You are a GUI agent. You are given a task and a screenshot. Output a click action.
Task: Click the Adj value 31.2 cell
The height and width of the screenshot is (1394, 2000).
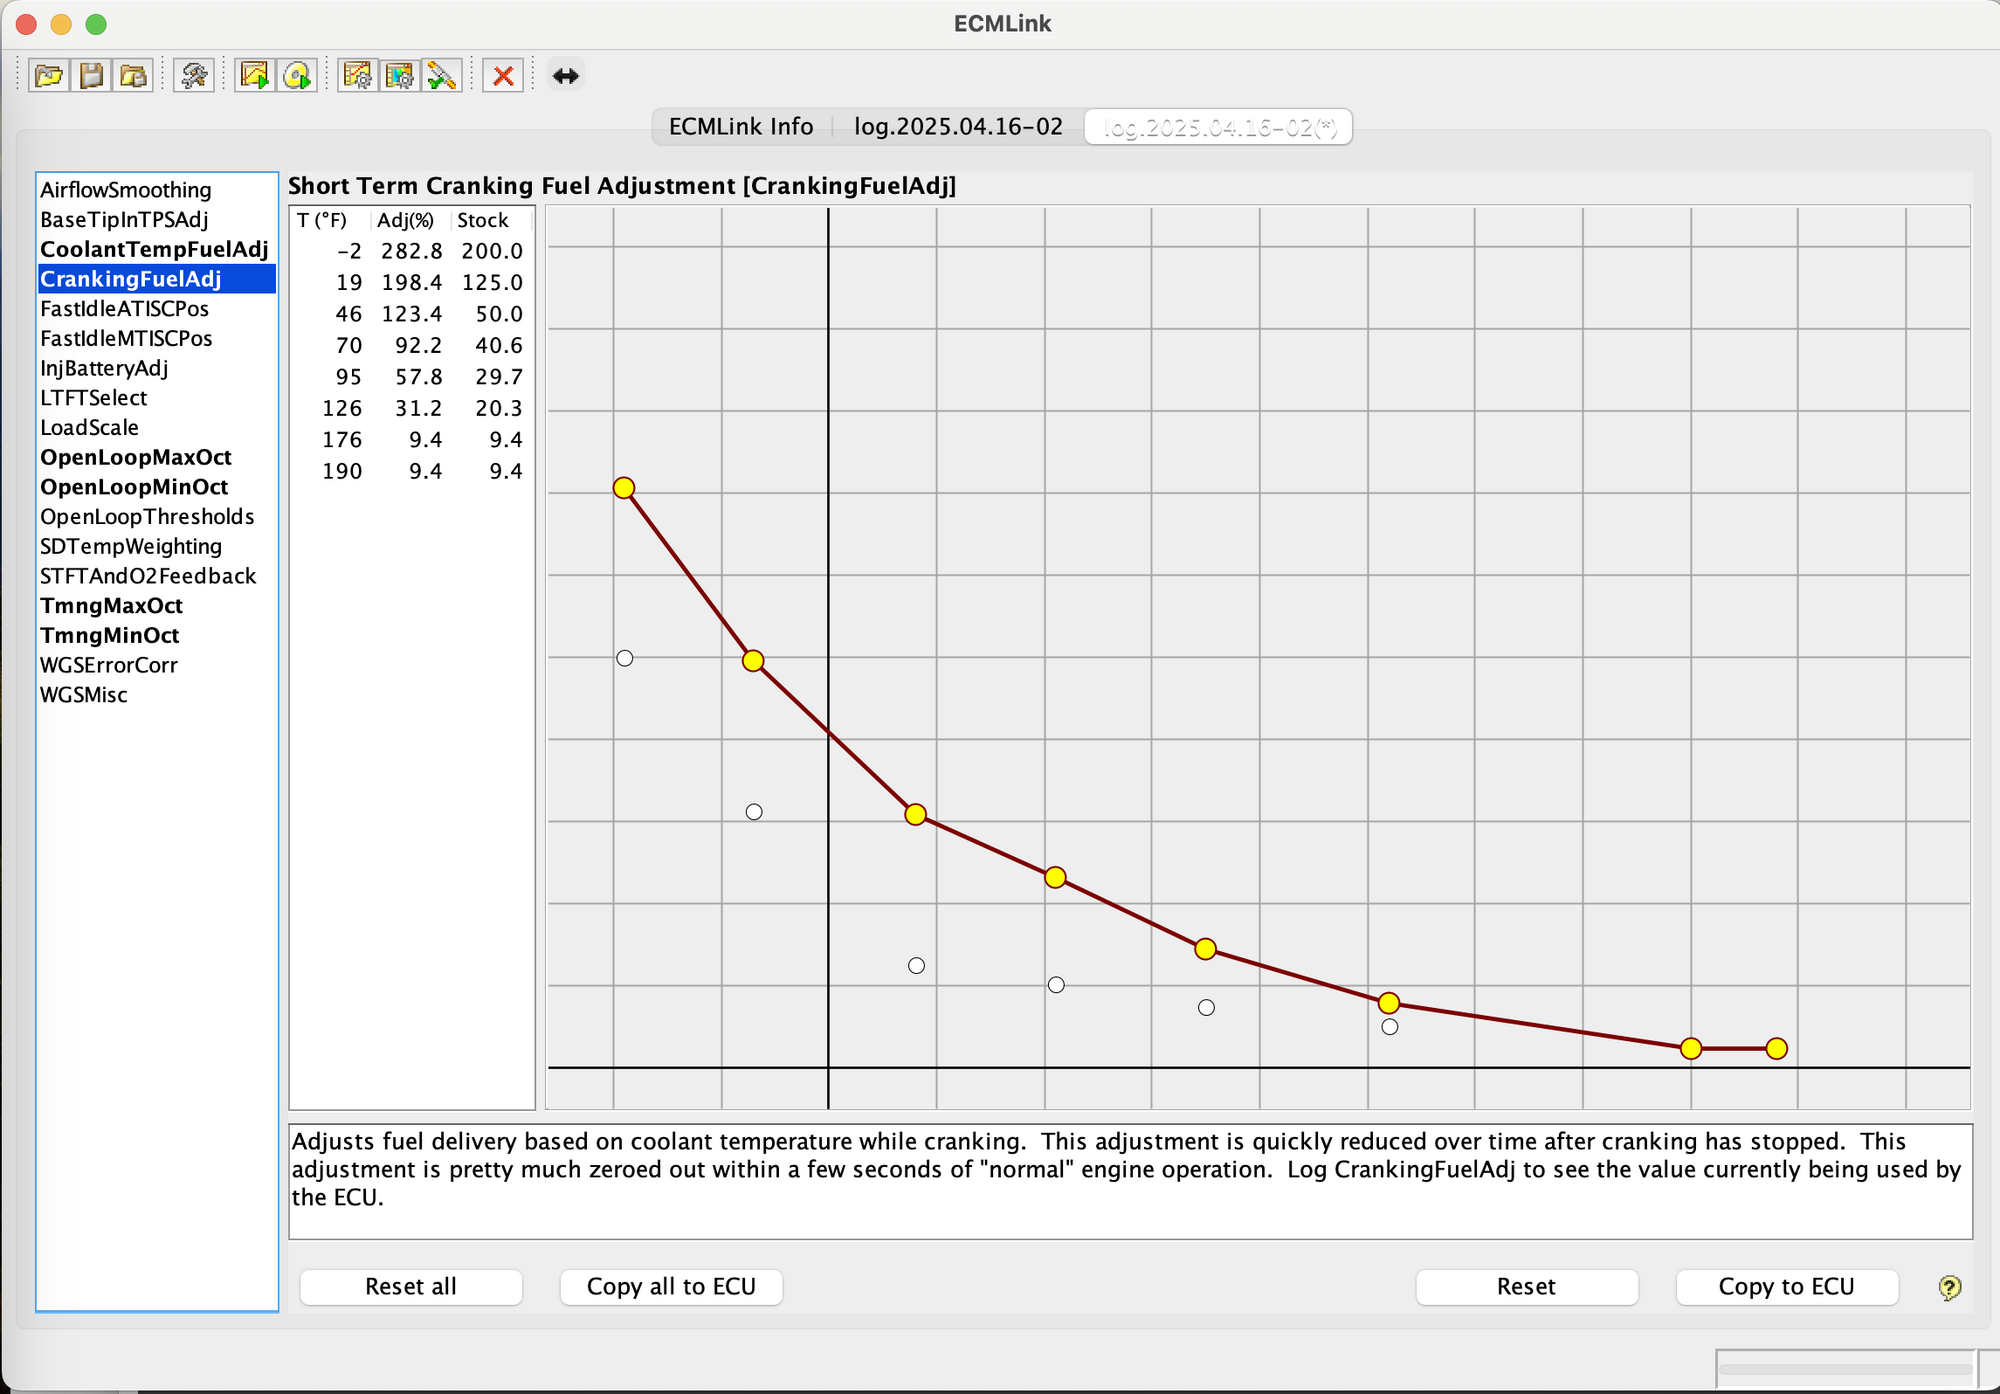(411, 409)
